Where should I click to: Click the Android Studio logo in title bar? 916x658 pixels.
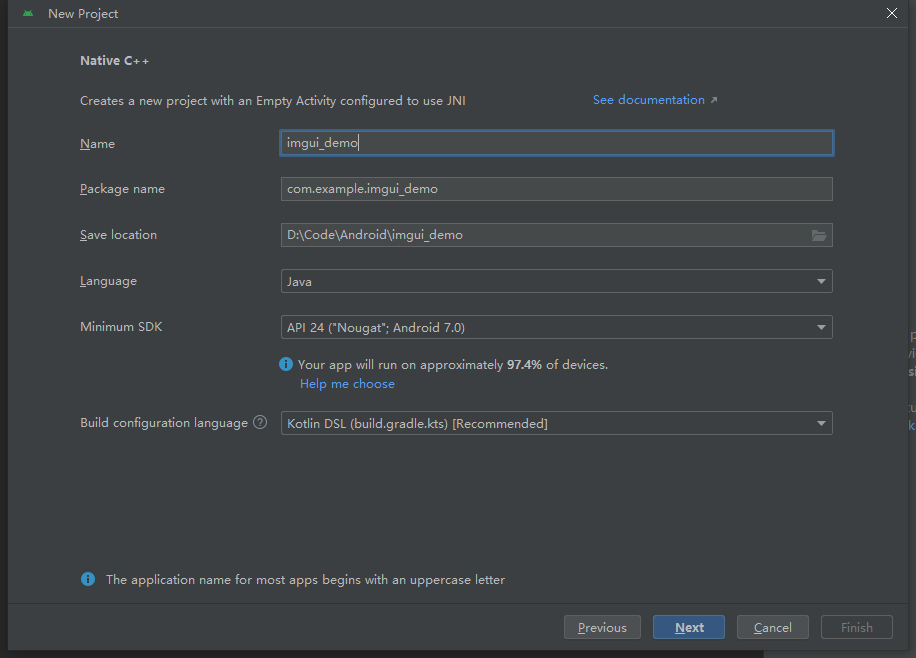28,14
